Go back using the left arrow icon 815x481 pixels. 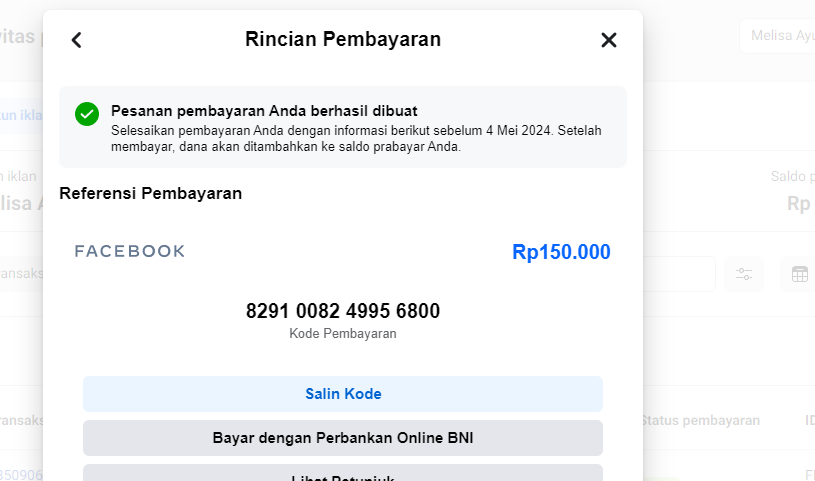pyautogui.click(x=76, y=40)
